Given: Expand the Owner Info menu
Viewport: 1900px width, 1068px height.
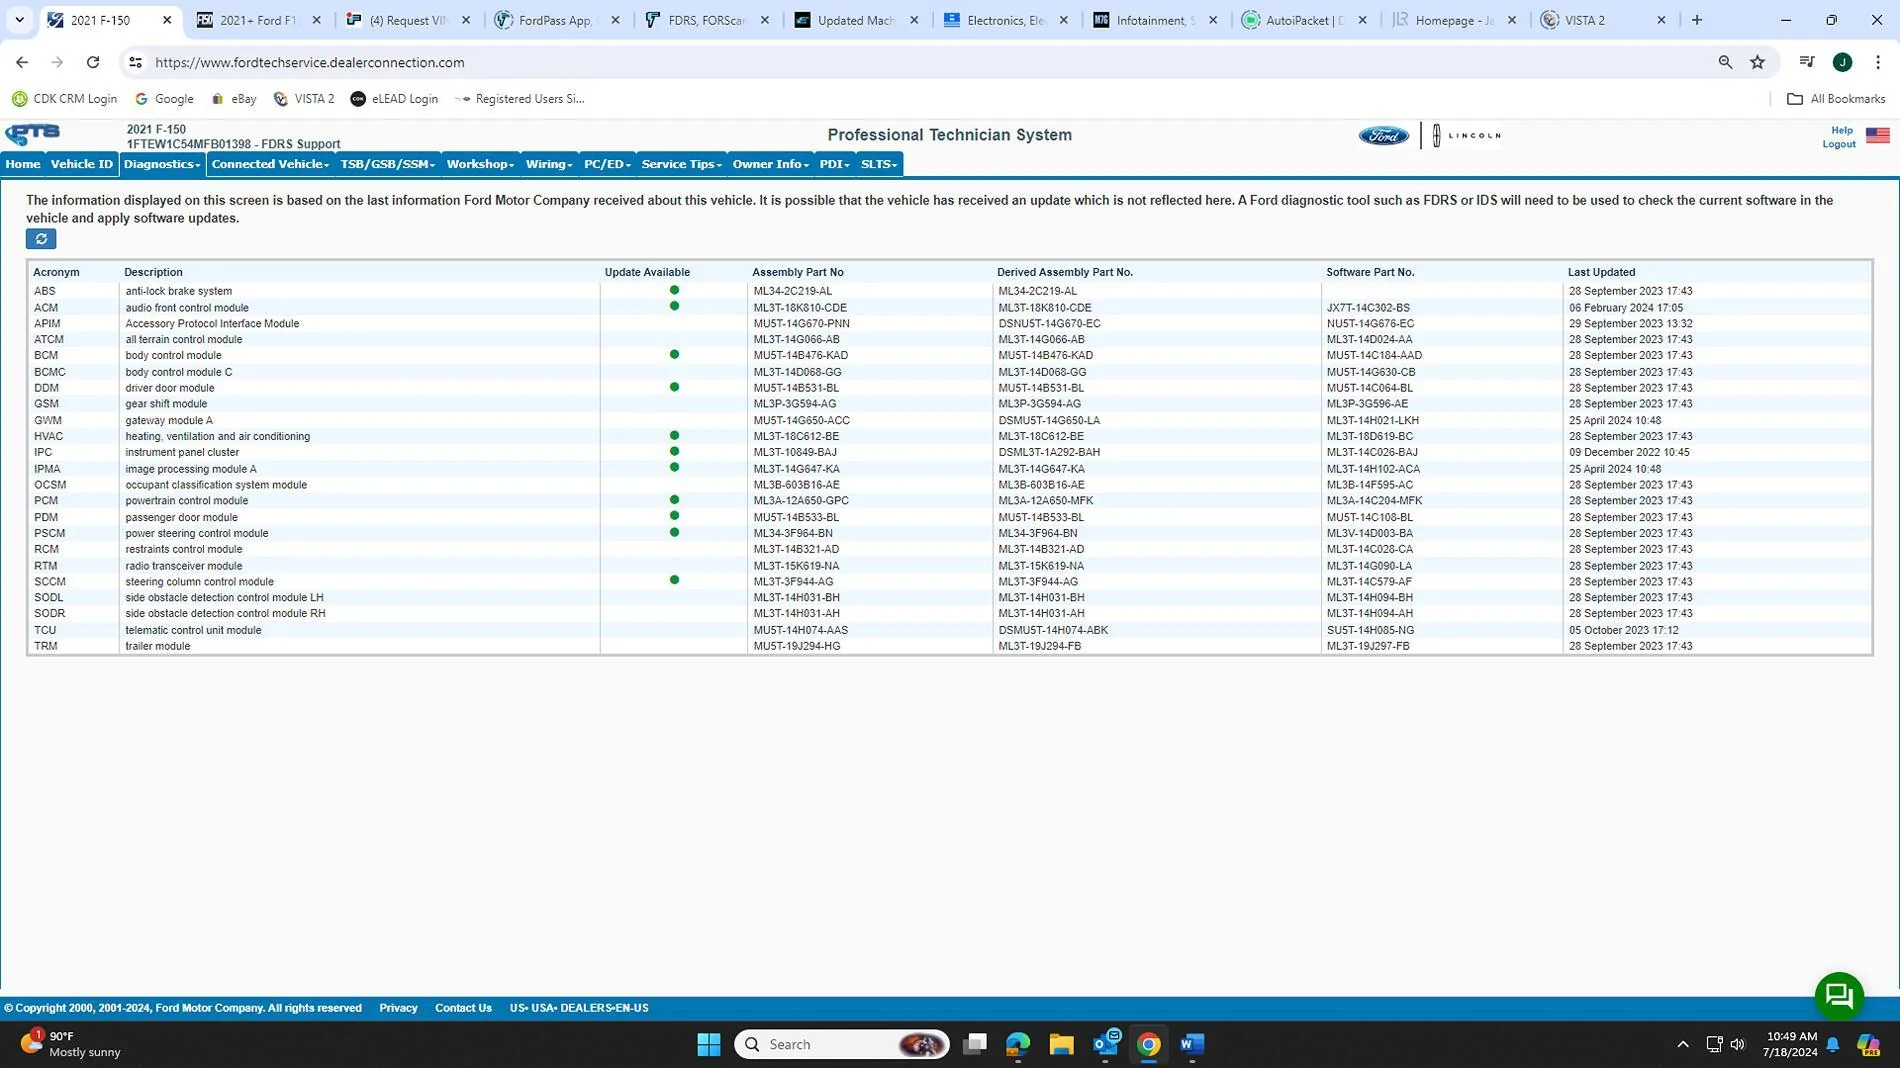Looking at the screenshot, I should (x=770, y=164).
